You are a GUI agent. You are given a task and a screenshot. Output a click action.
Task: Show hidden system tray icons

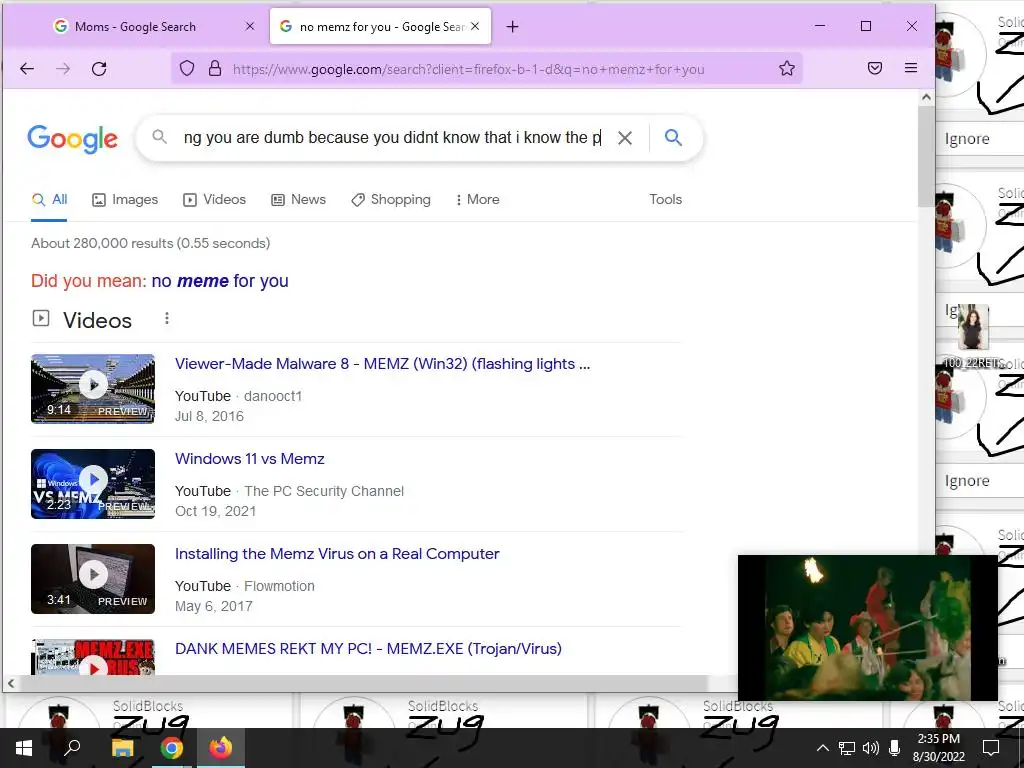click(823, 748)
